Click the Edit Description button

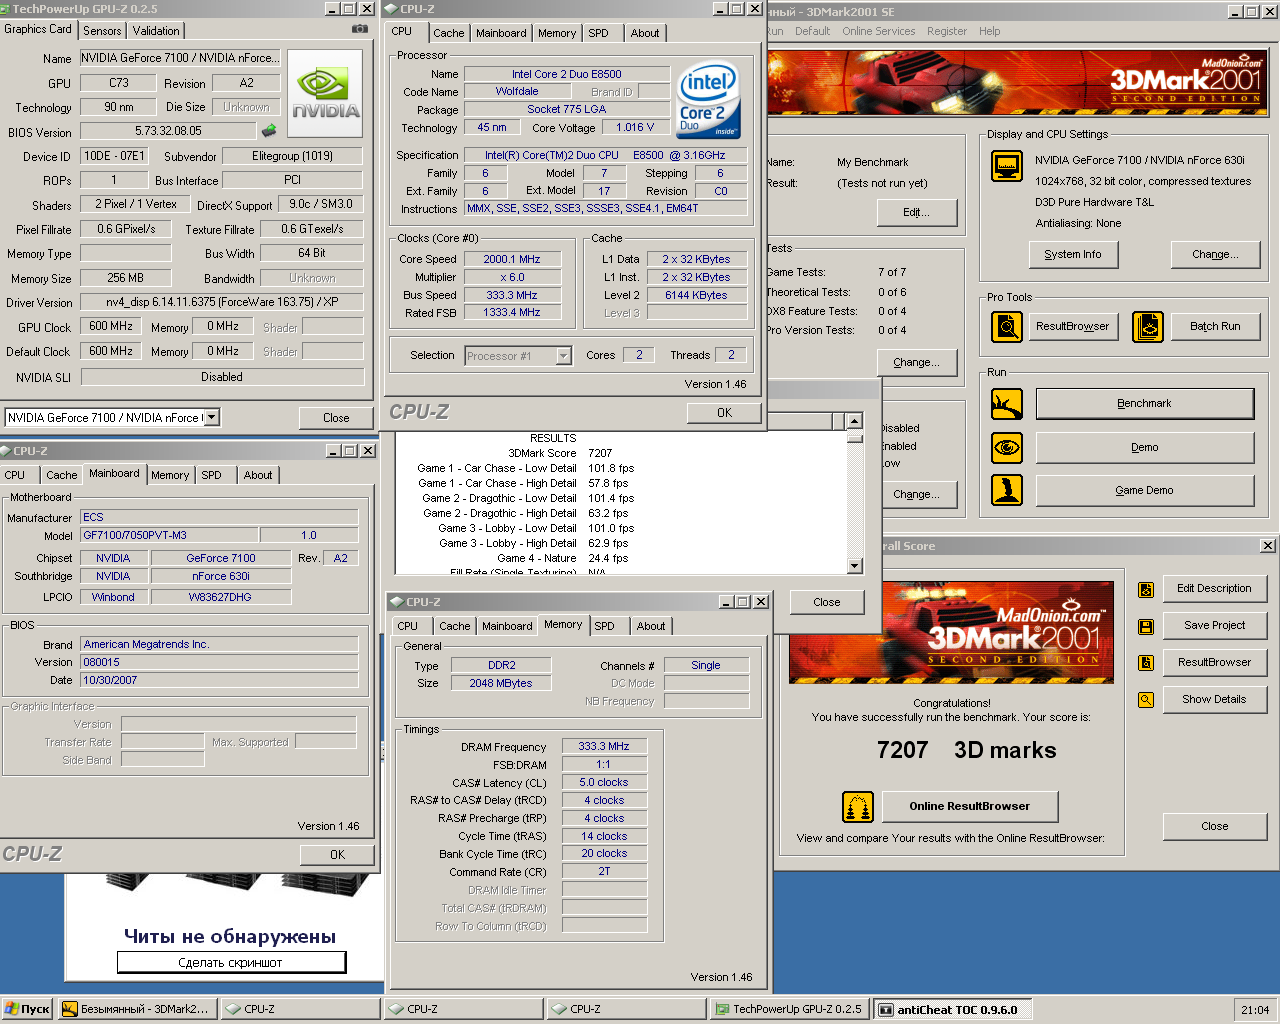pos(1215,589)
